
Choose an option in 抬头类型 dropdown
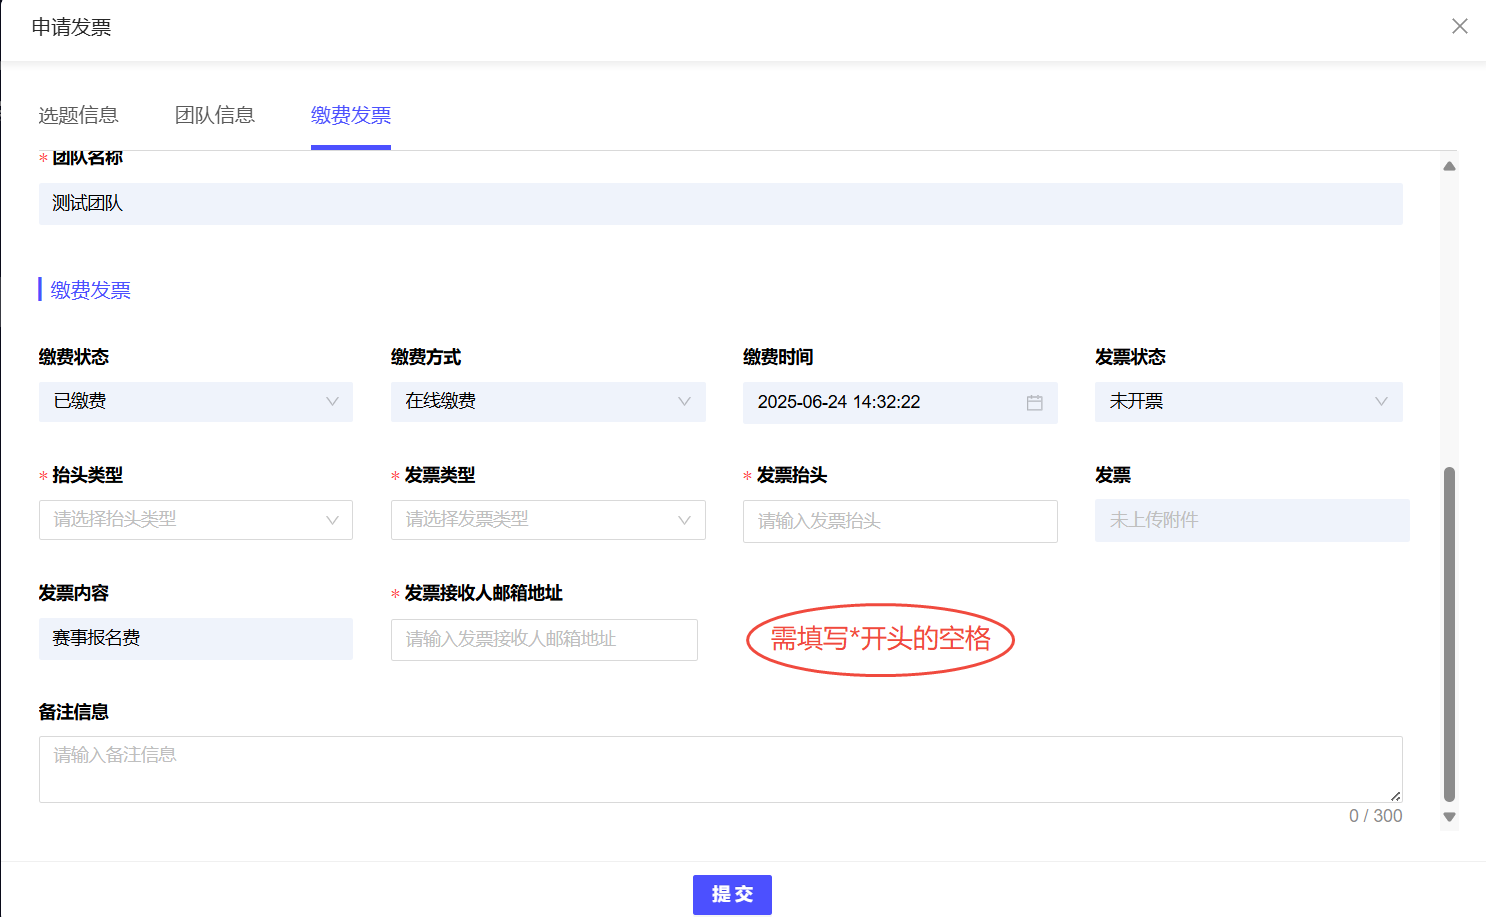(x=195, y=520)
